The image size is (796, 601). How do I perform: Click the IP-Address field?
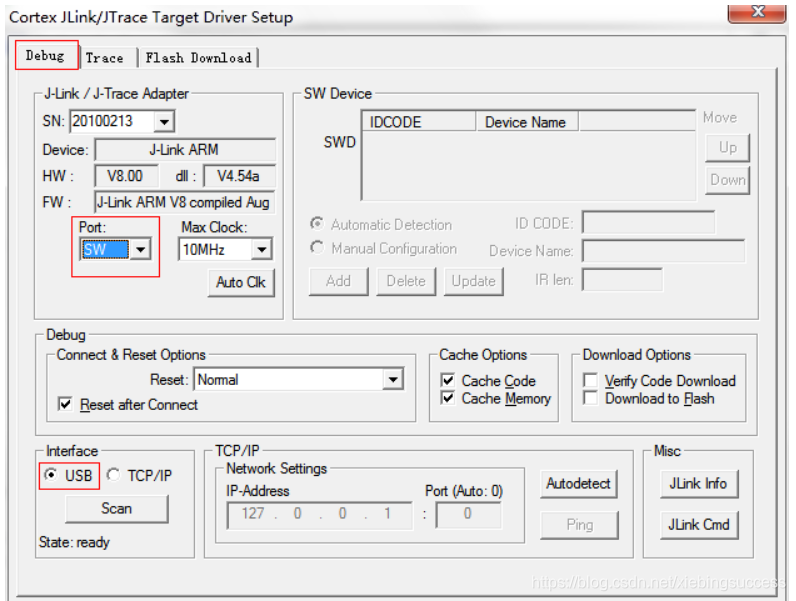(320, 515)
